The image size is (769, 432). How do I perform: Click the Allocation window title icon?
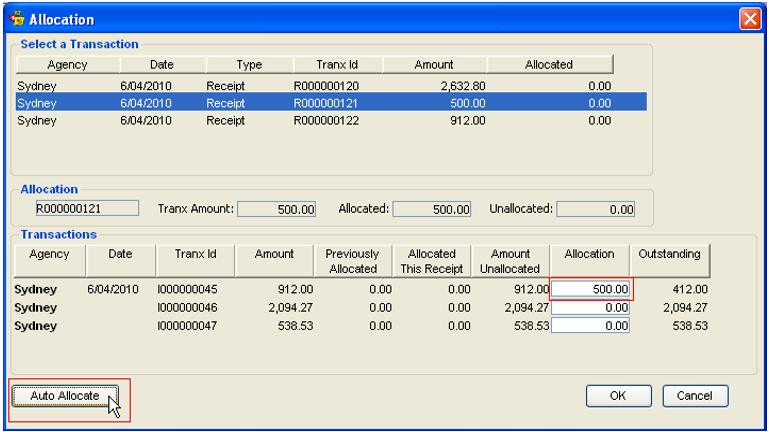tap(17, 18)
